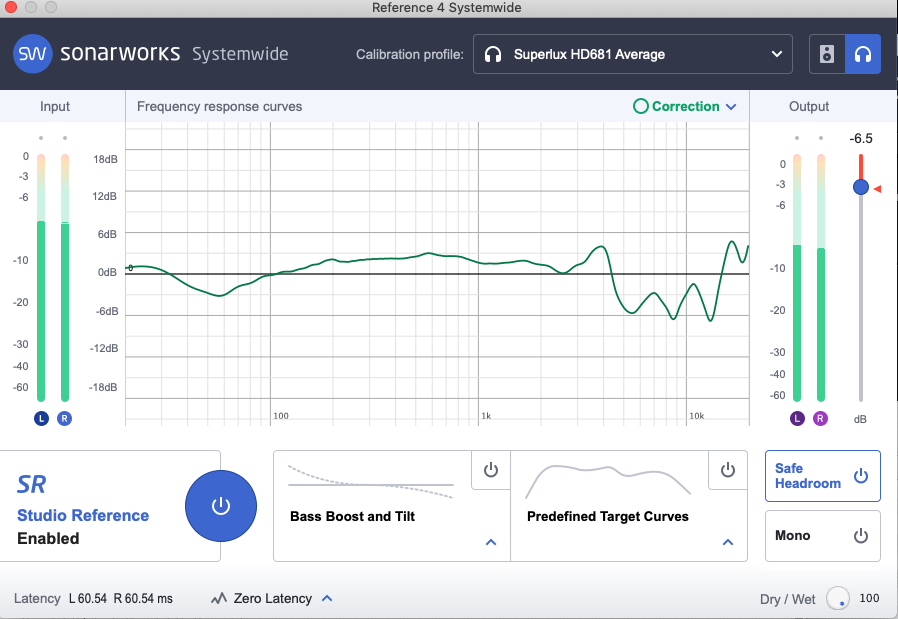
Task: Open the Correction curve display dropdown
Action: click(731, 107)
